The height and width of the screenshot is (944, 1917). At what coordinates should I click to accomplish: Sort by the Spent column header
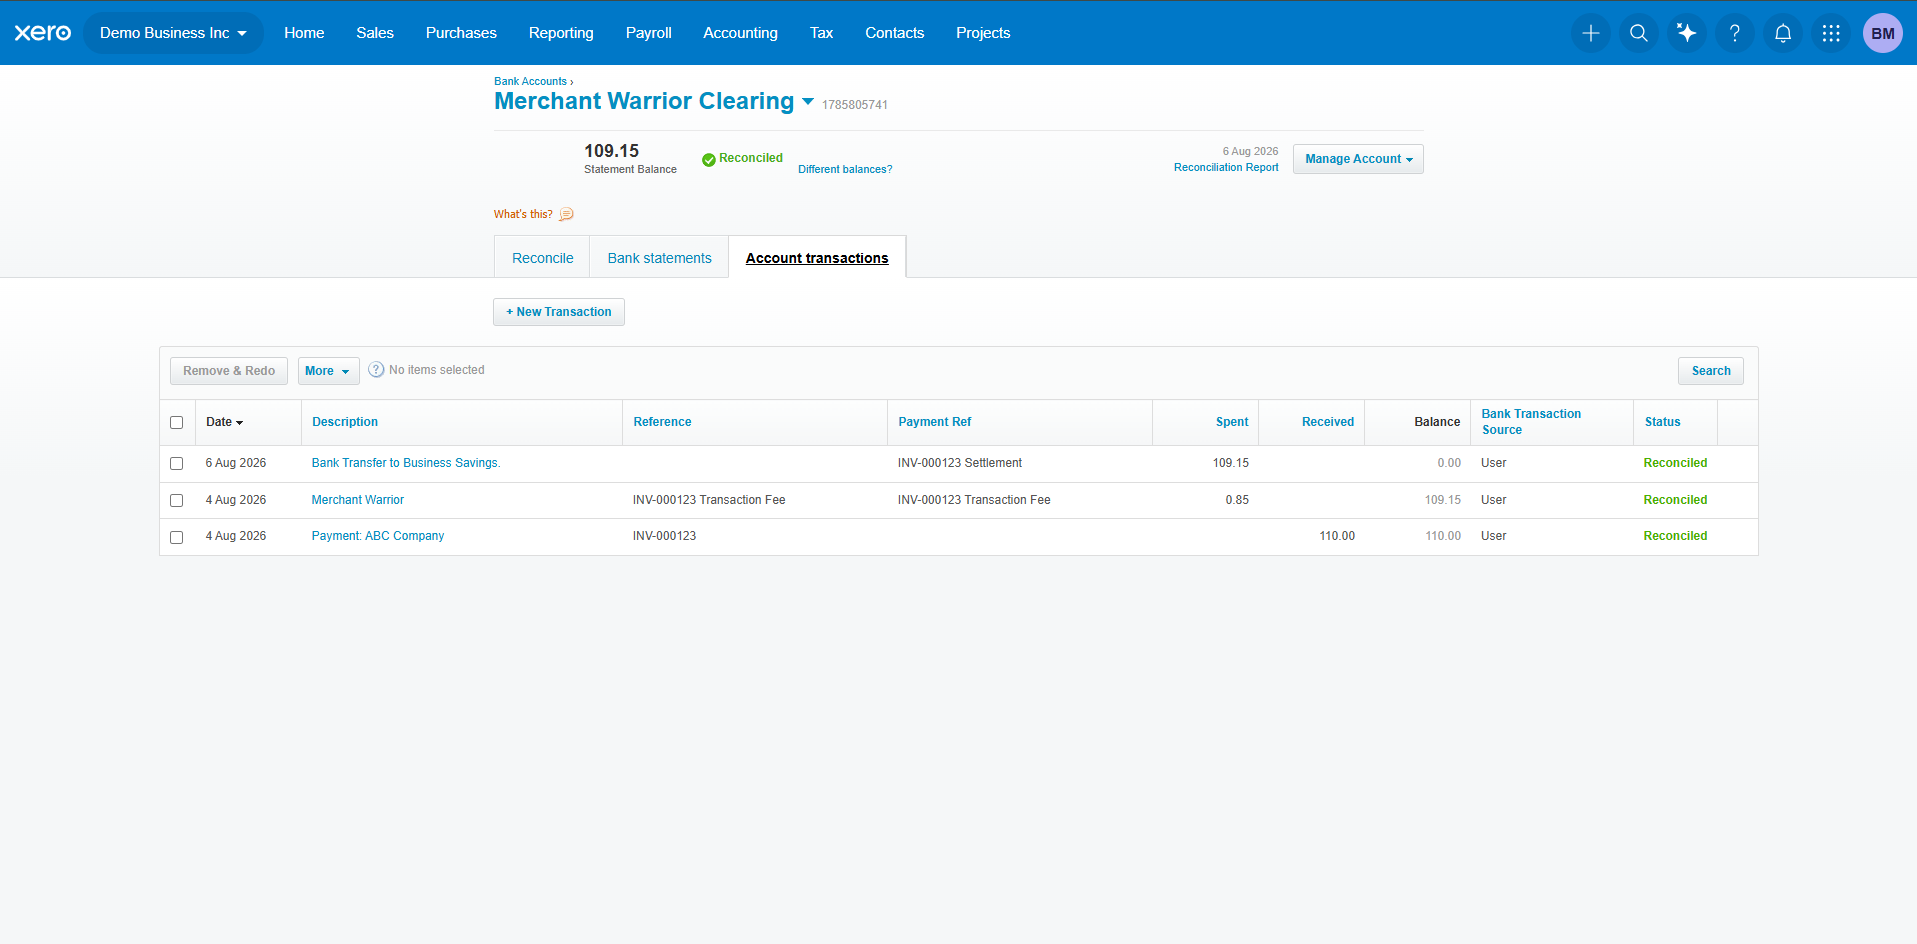coord(1232,422)
